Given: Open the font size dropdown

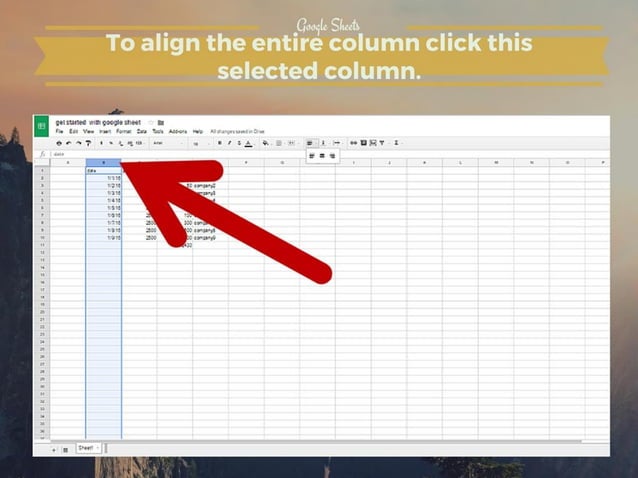Looking at the screenshot, I should pyautogui.click(x=200, y=144).
